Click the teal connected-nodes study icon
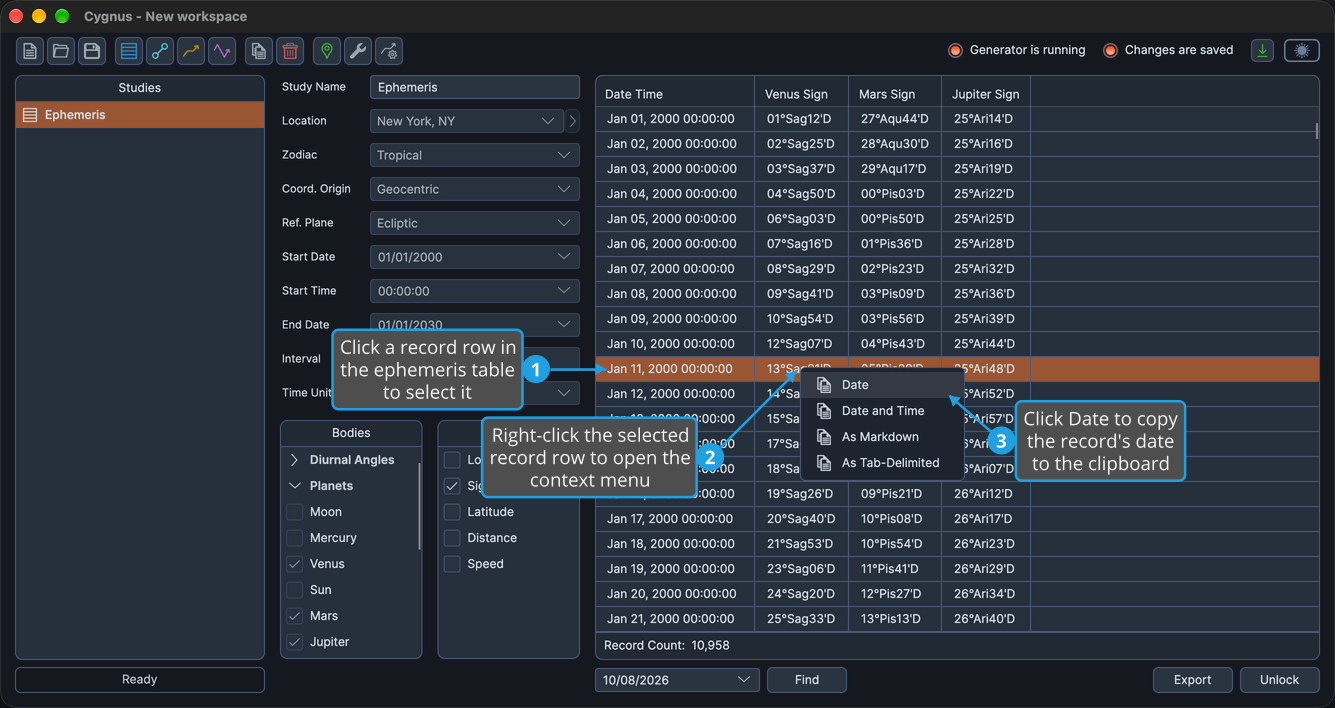 pos(160,51)
